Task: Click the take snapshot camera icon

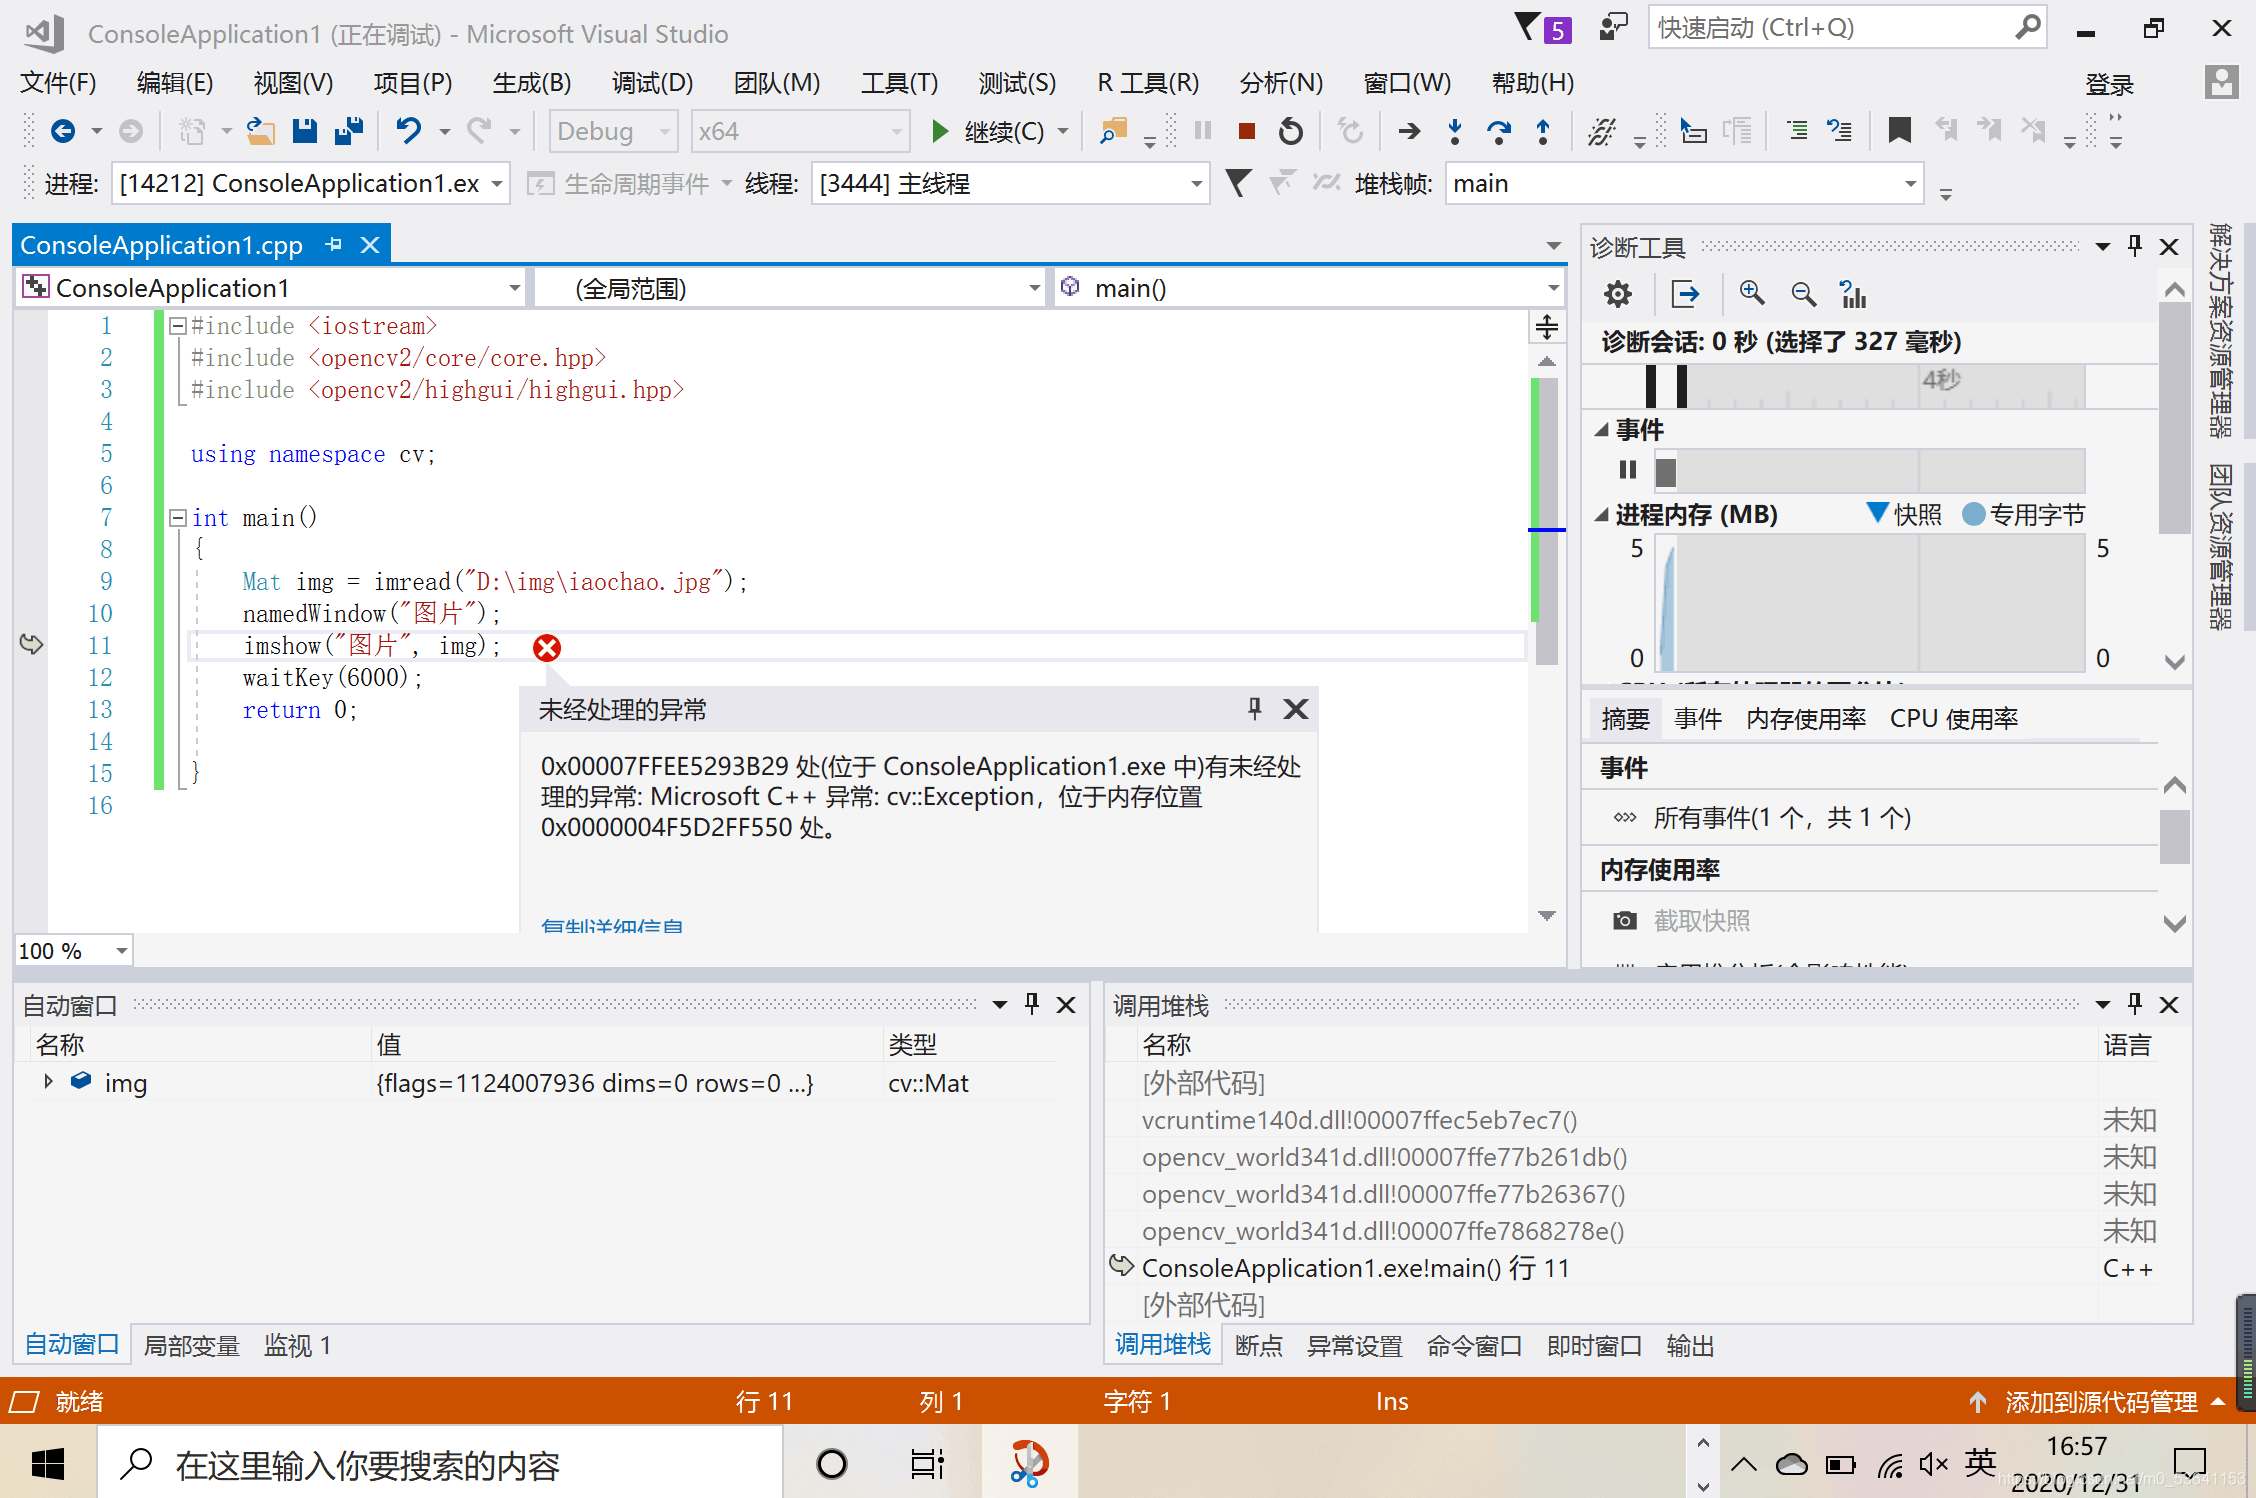Action: point(1625,920)
